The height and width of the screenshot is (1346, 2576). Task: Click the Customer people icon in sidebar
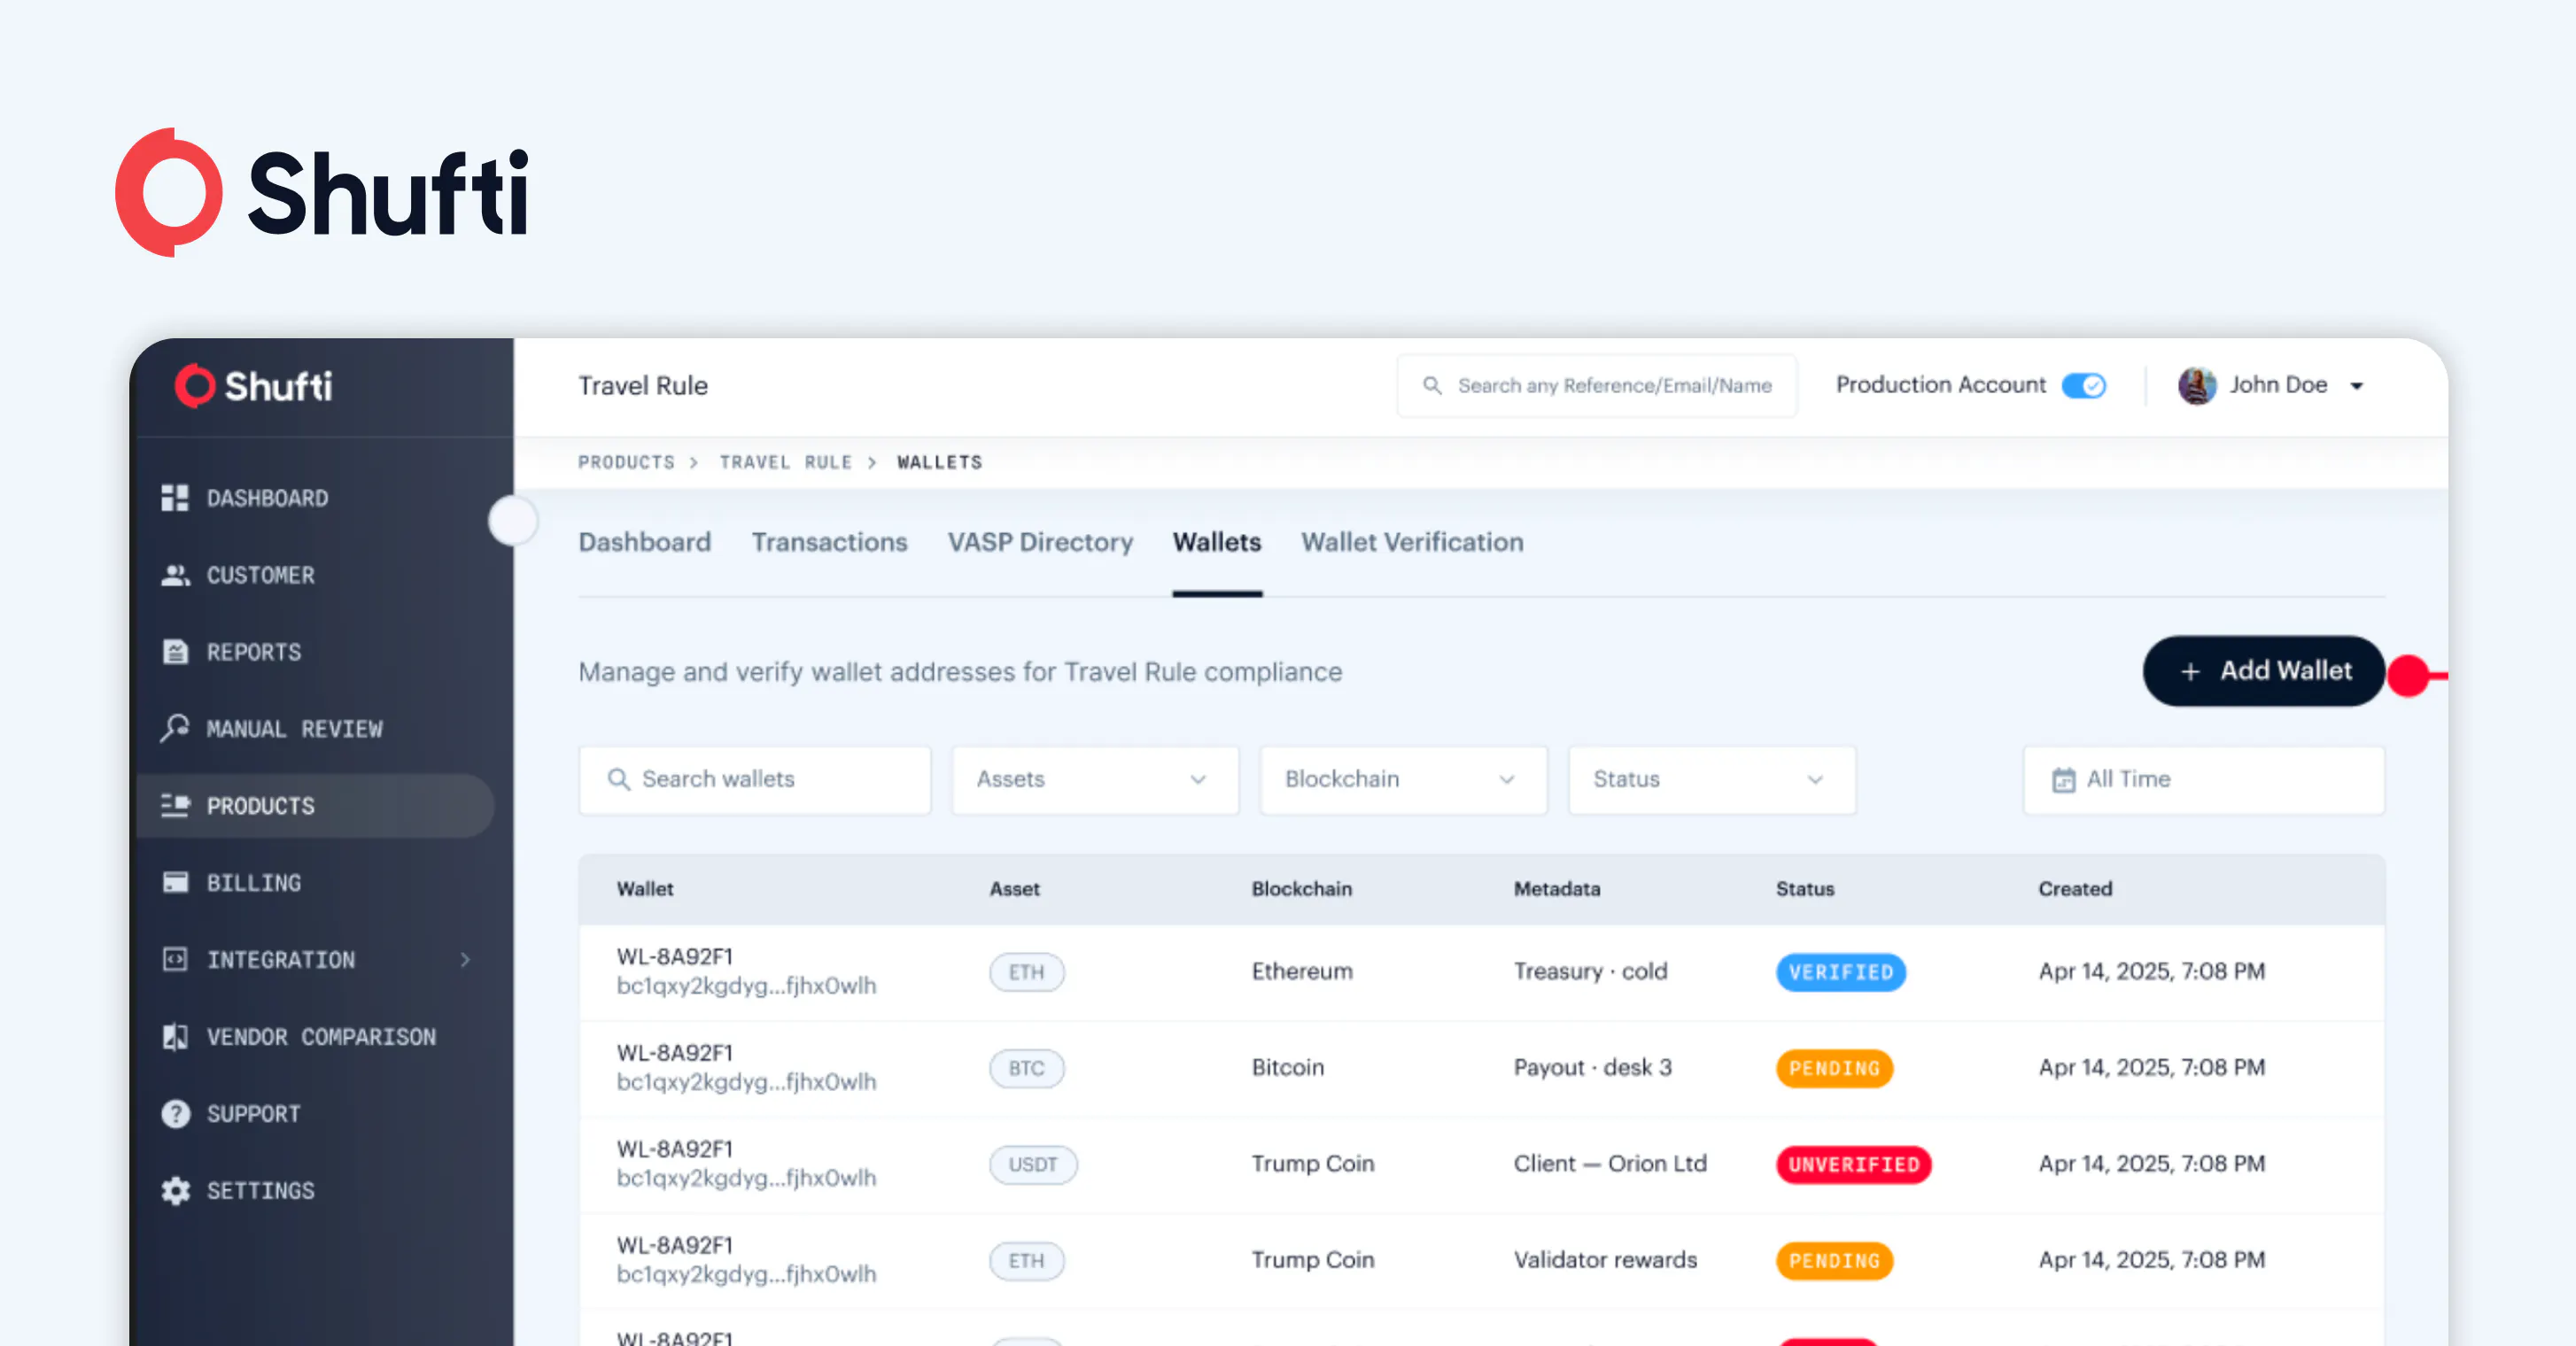(x=175, y=575)
